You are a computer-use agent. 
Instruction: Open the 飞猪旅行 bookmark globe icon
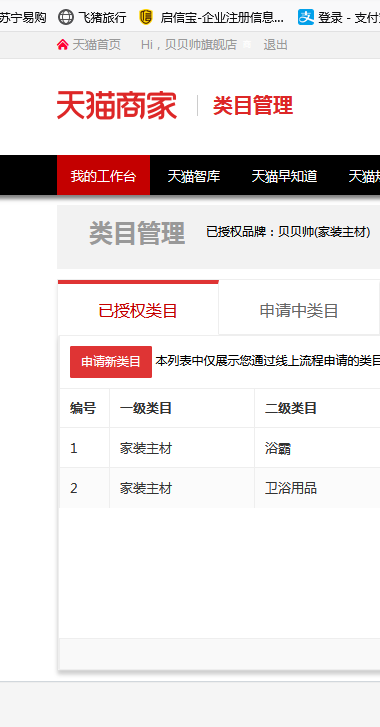66,17
